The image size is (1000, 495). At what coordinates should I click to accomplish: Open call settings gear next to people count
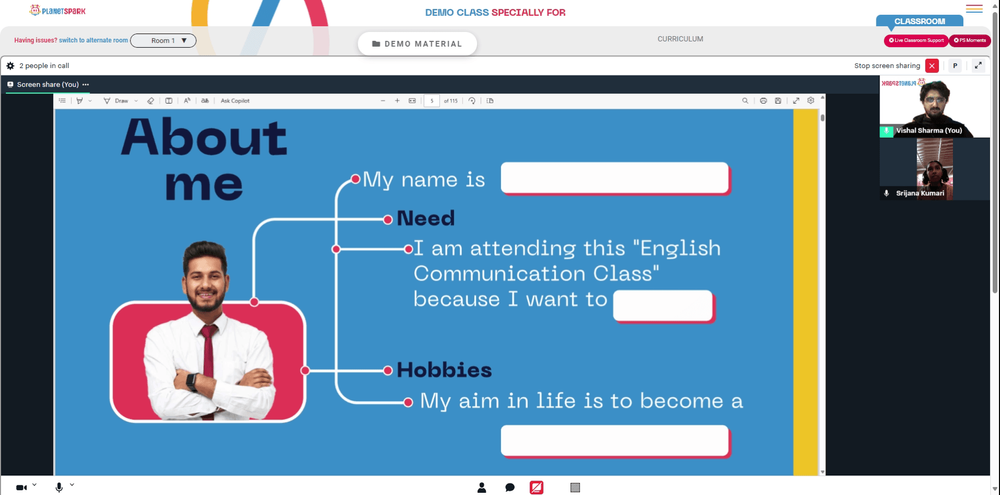(10, 66)
